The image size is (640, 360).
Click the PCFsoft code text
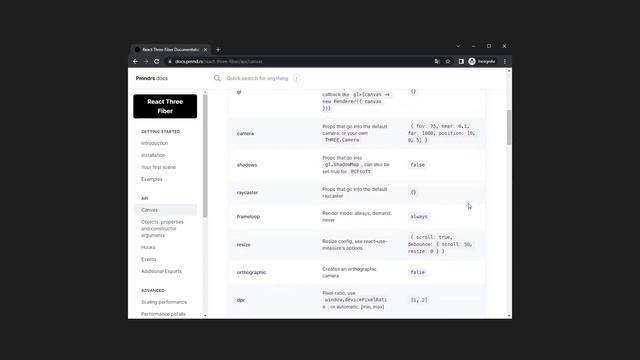(x=361, y=171)
